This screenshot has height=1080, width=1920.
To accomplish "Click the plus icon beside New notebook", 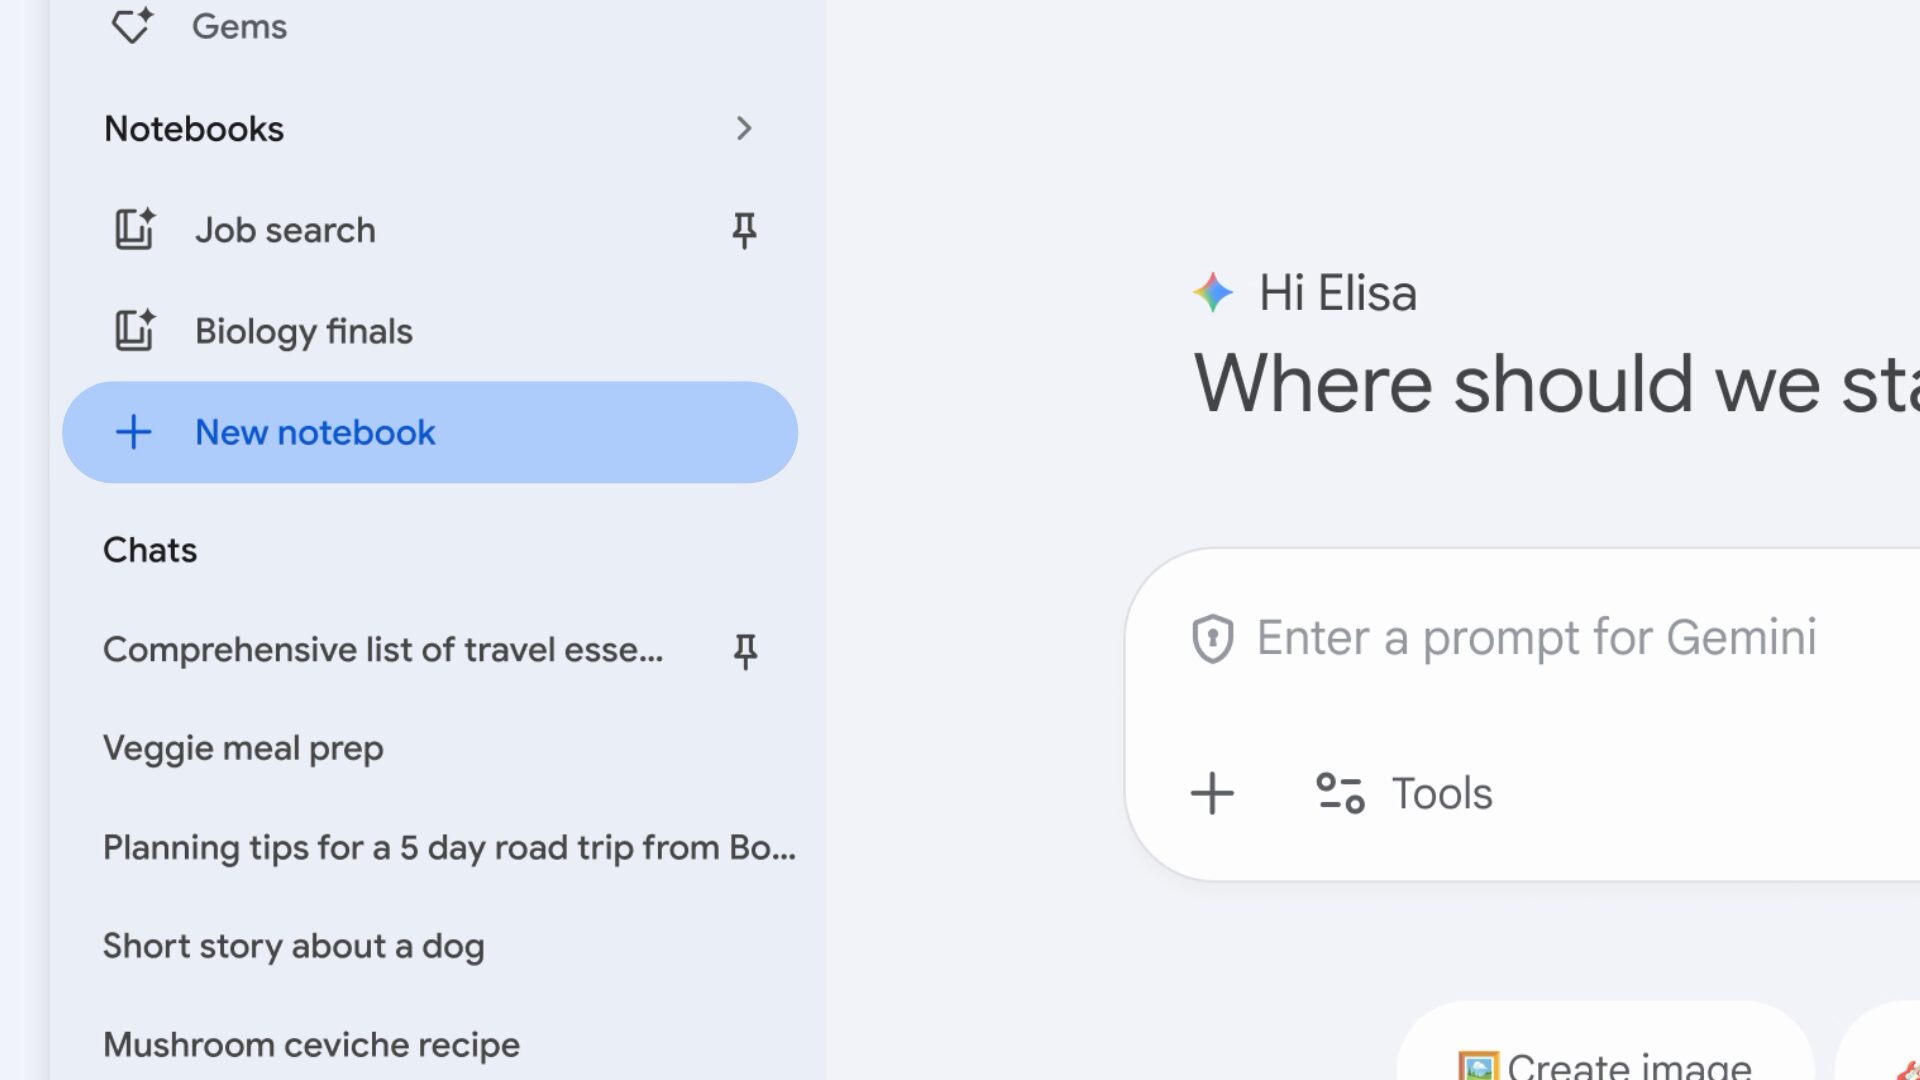I will (133, 433).
